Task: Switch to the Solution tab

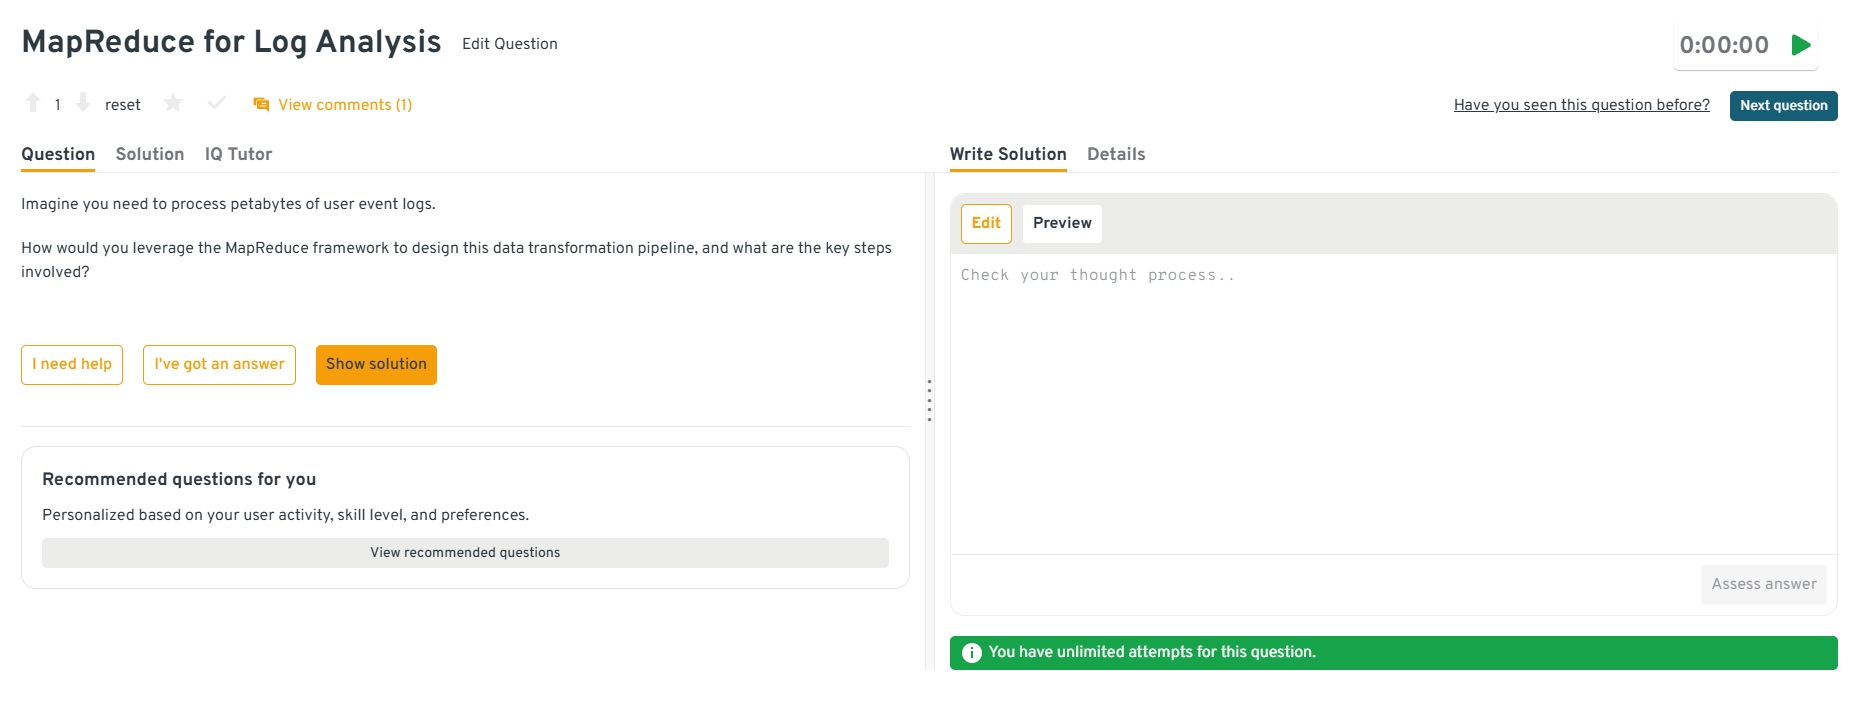Action: [150, 154]
